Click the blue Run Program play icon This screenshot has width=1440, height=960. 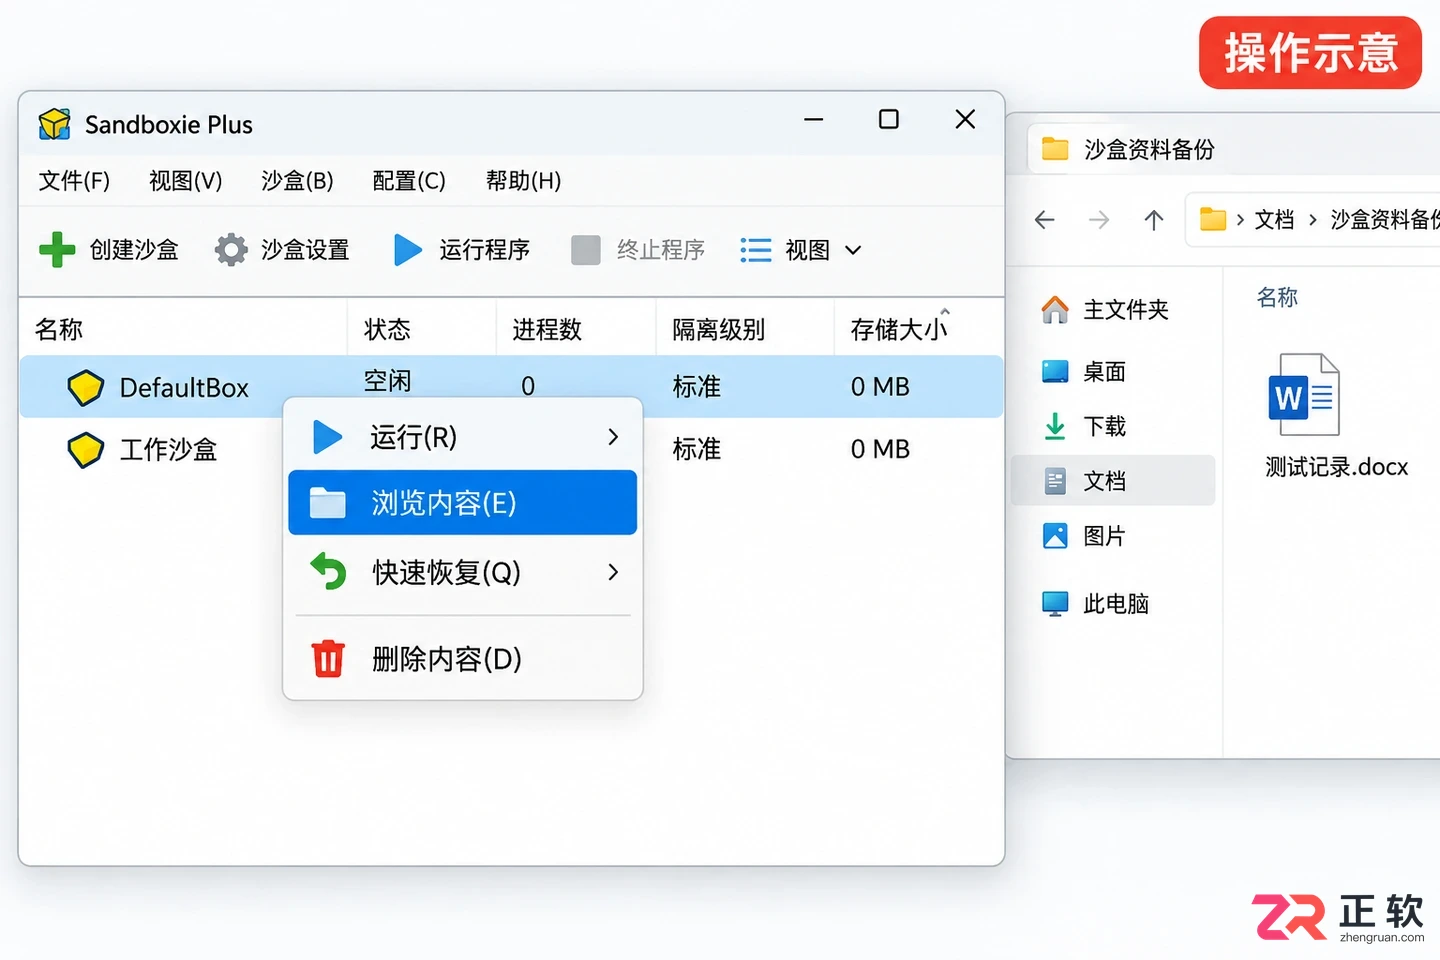407,250
